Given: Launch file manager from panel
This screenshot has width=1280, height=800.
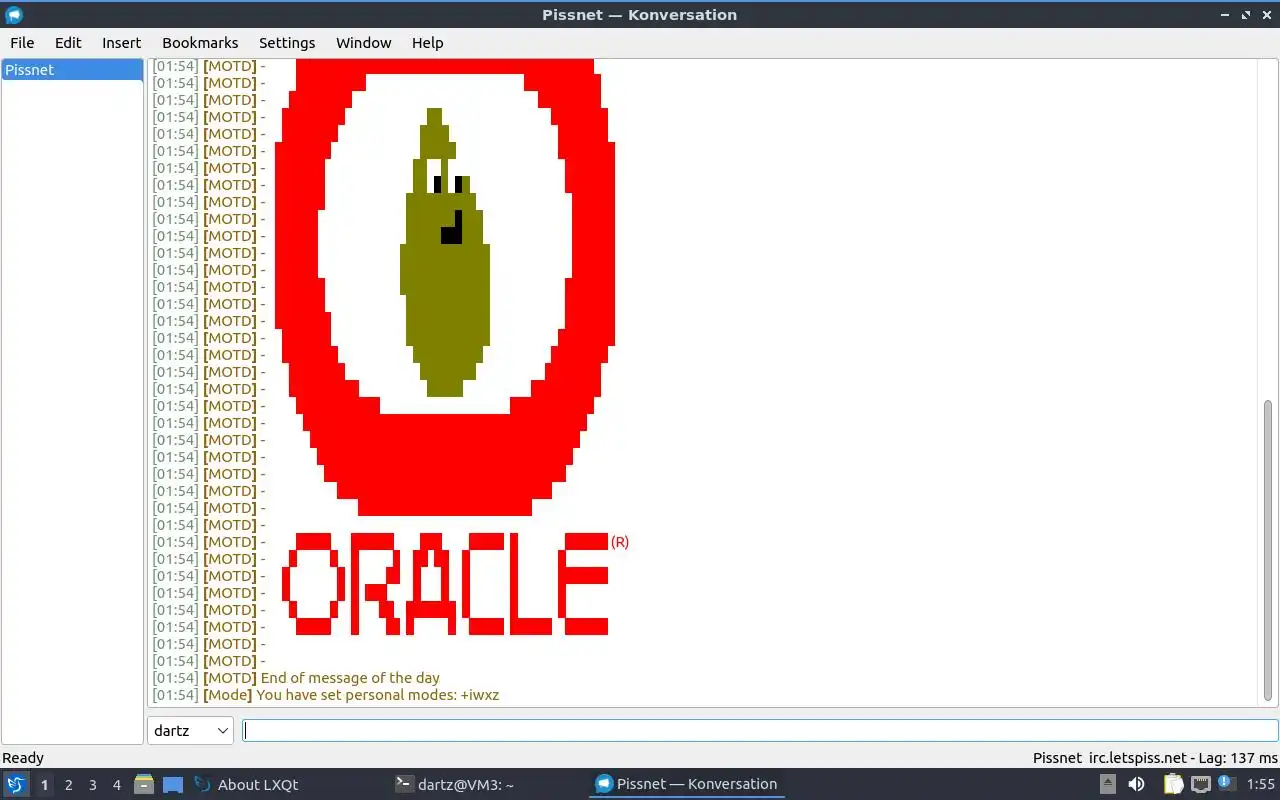Looking at the screenshot, I should 144,785.
